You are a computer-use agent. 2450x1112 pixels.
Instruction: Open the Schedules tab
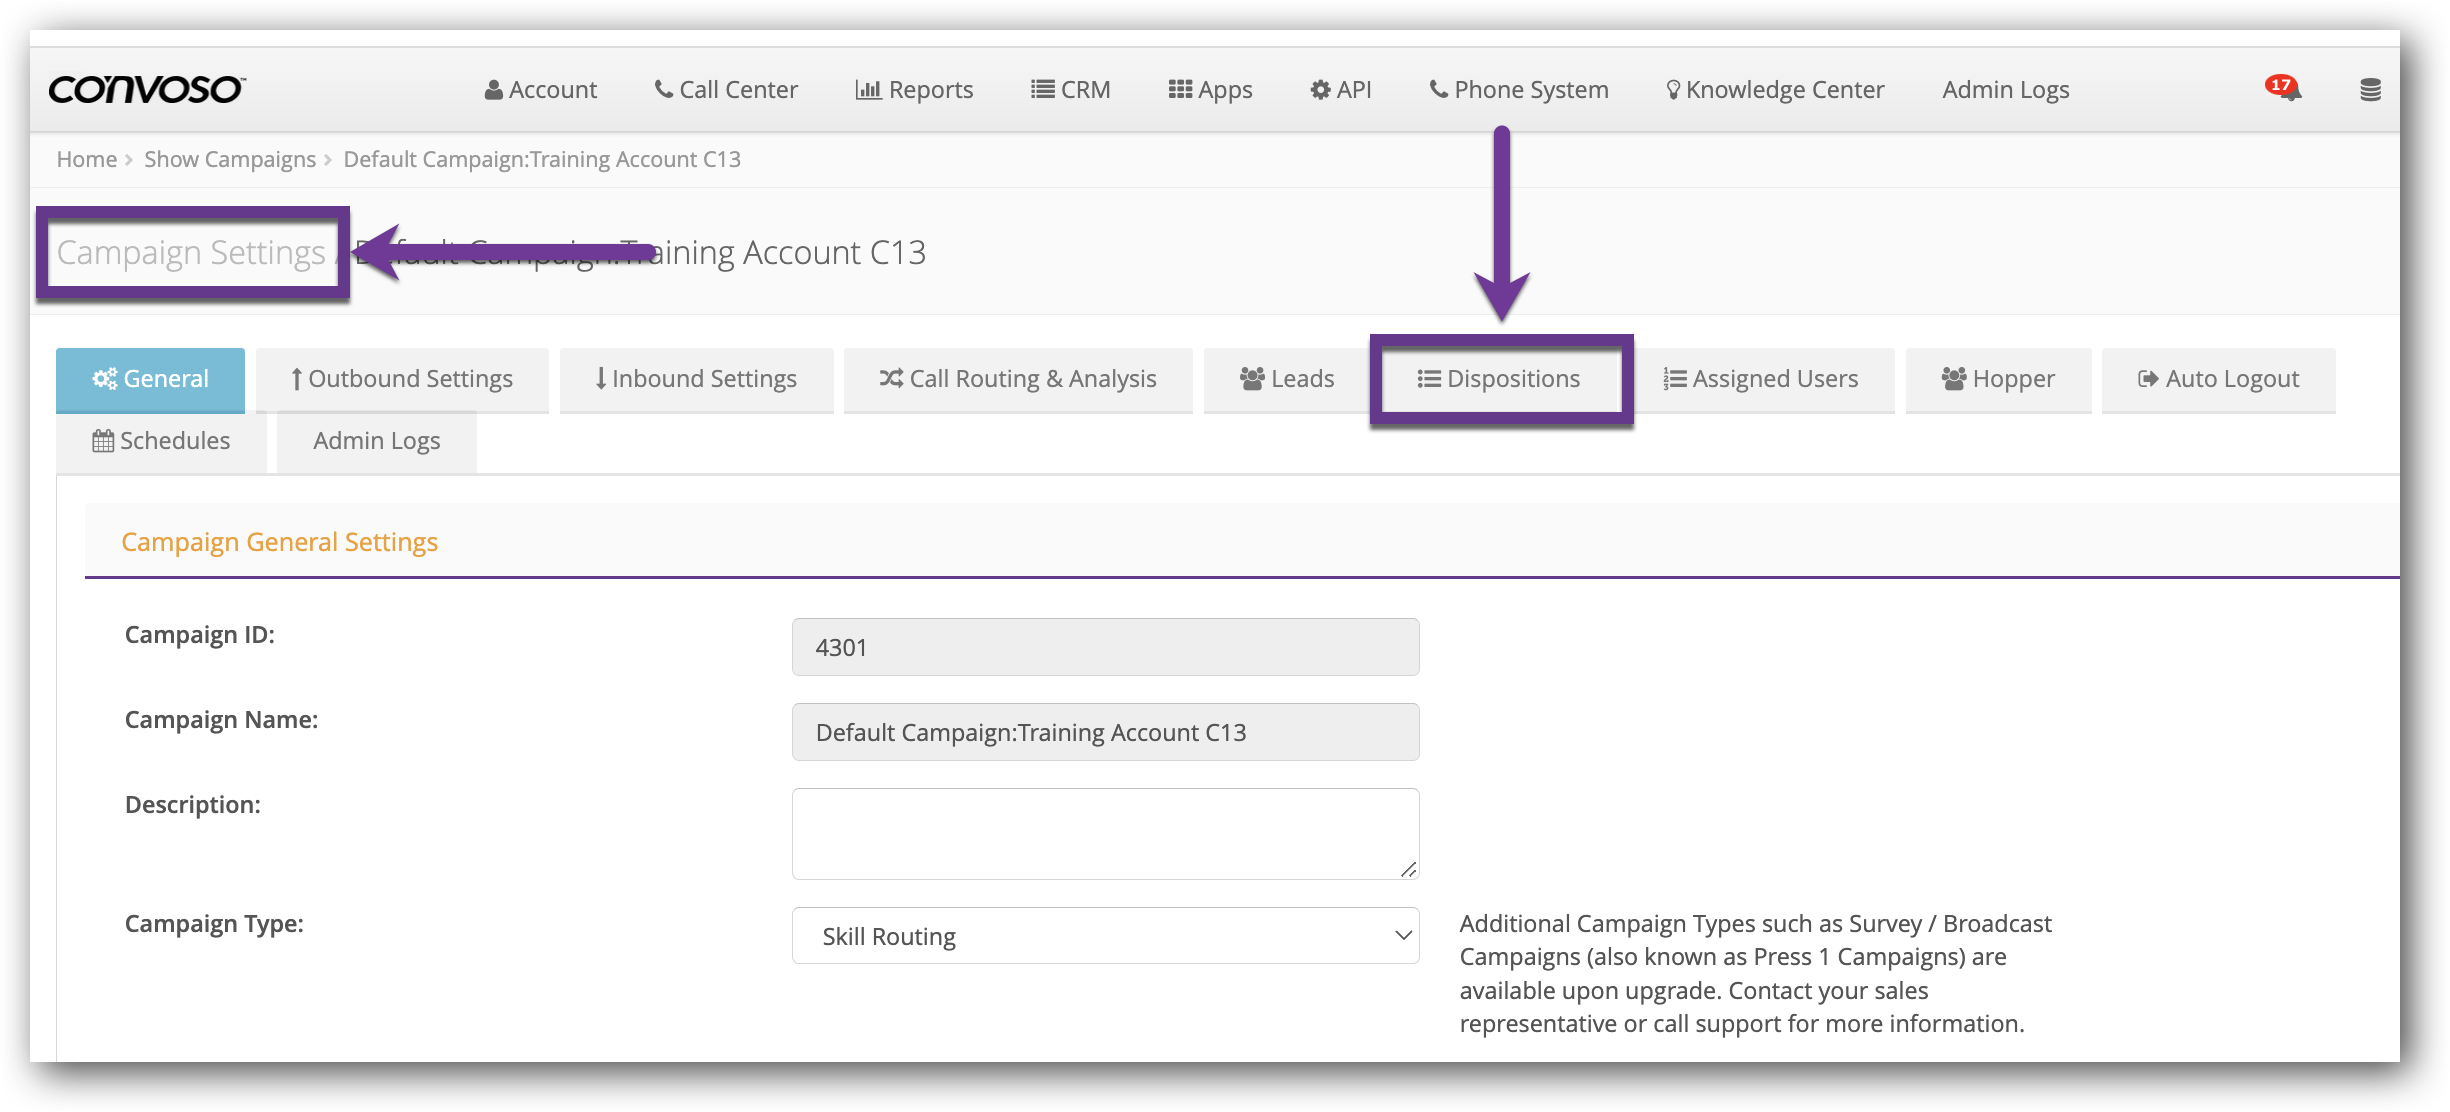click(161, 441)
